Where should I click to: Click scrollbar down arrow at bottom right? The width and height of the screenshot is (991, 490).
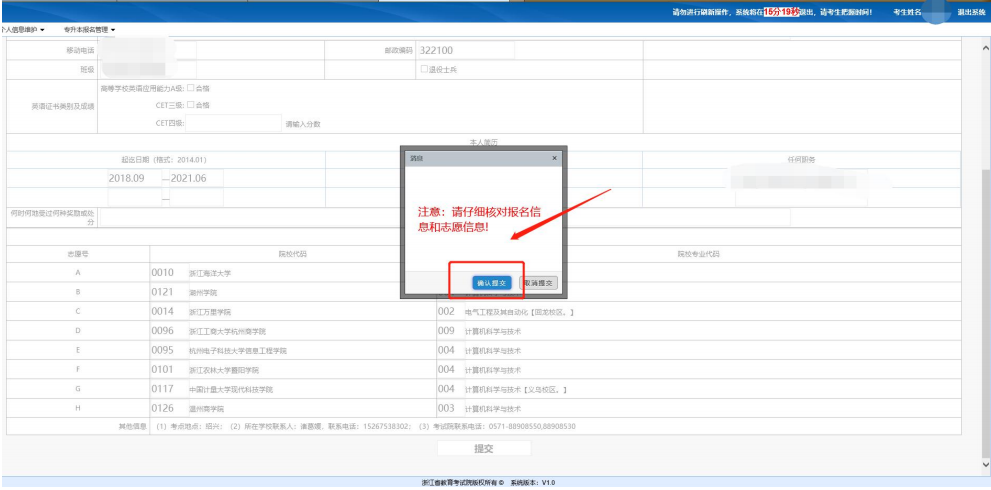[985, 464]
